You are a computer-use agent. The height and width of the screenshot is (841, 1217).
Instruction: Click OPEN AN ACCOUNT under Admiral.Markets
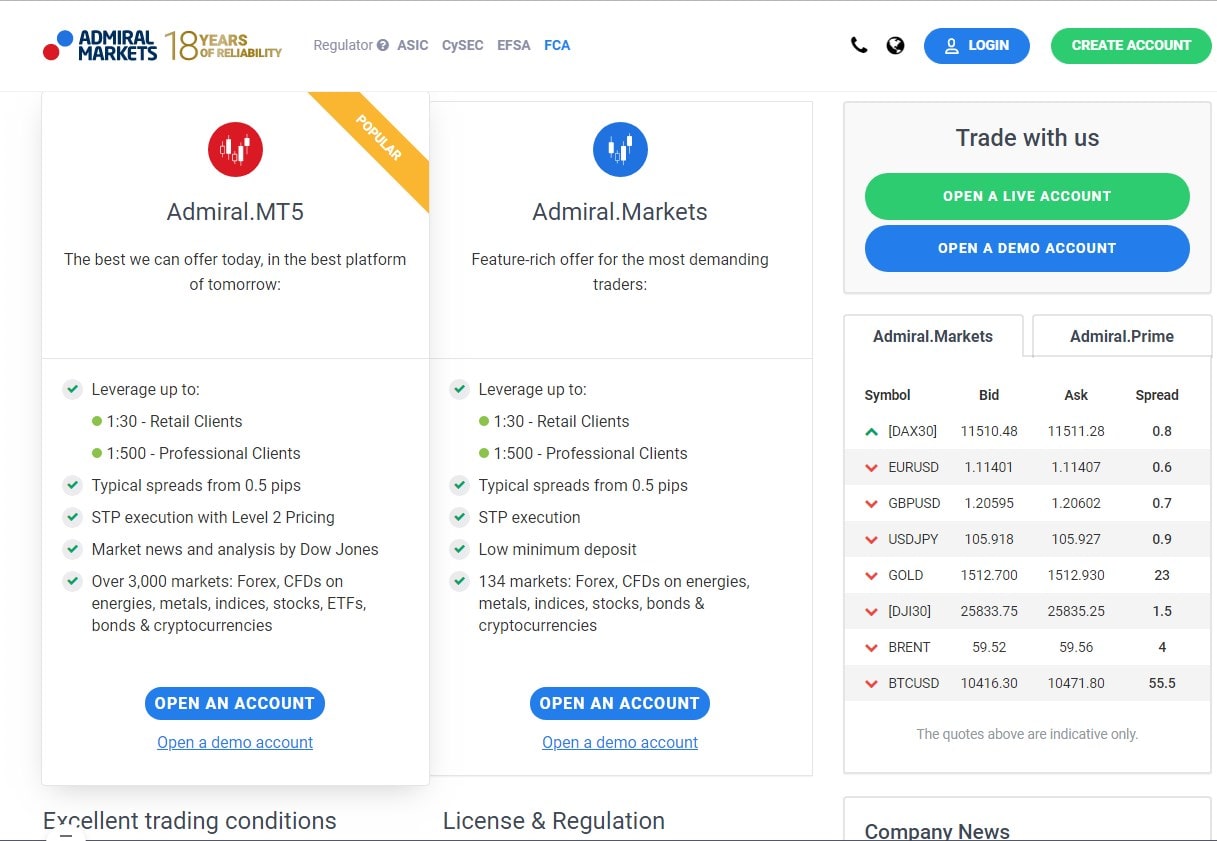click(x=620, y=703)
